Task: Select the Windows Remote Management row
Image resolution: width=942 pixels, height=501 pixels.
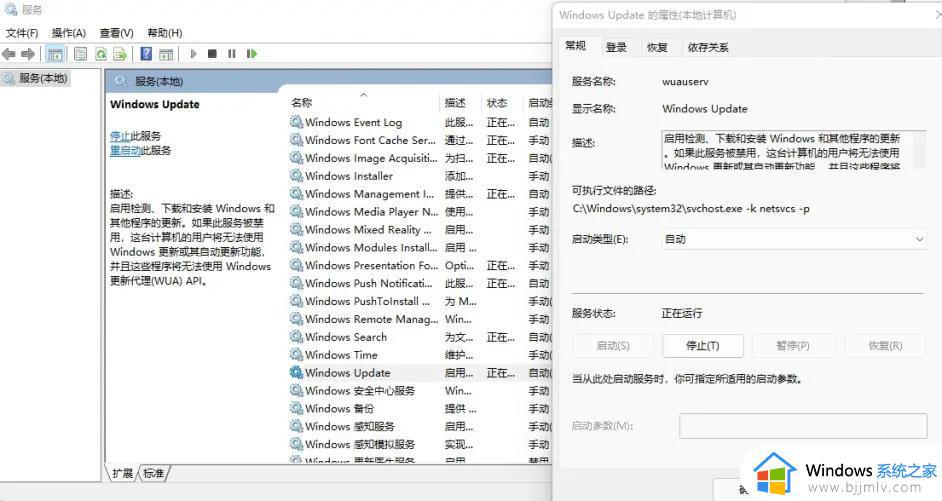Action: tap(419, 319)
